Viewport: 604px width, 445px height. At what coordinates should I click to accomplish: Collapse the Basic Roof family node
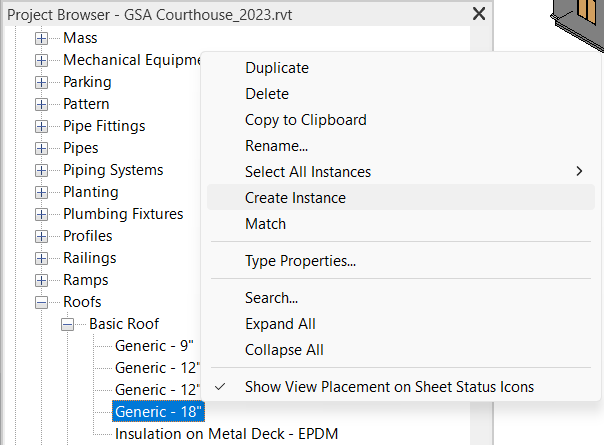68,324
